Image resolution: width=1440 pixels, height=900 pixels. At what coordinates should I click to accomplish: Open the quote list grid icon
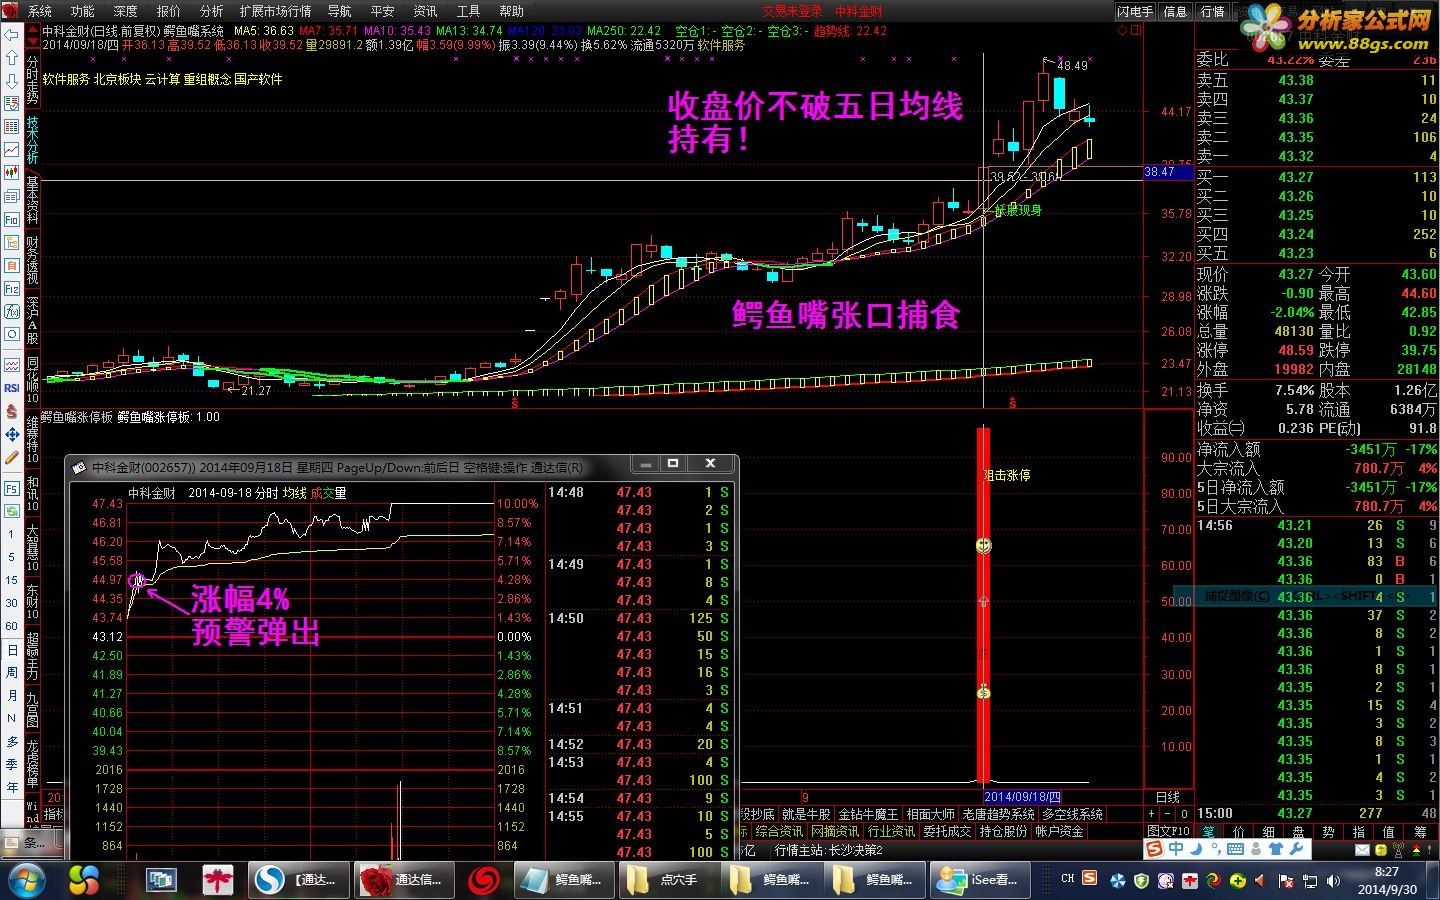point(12,127)
